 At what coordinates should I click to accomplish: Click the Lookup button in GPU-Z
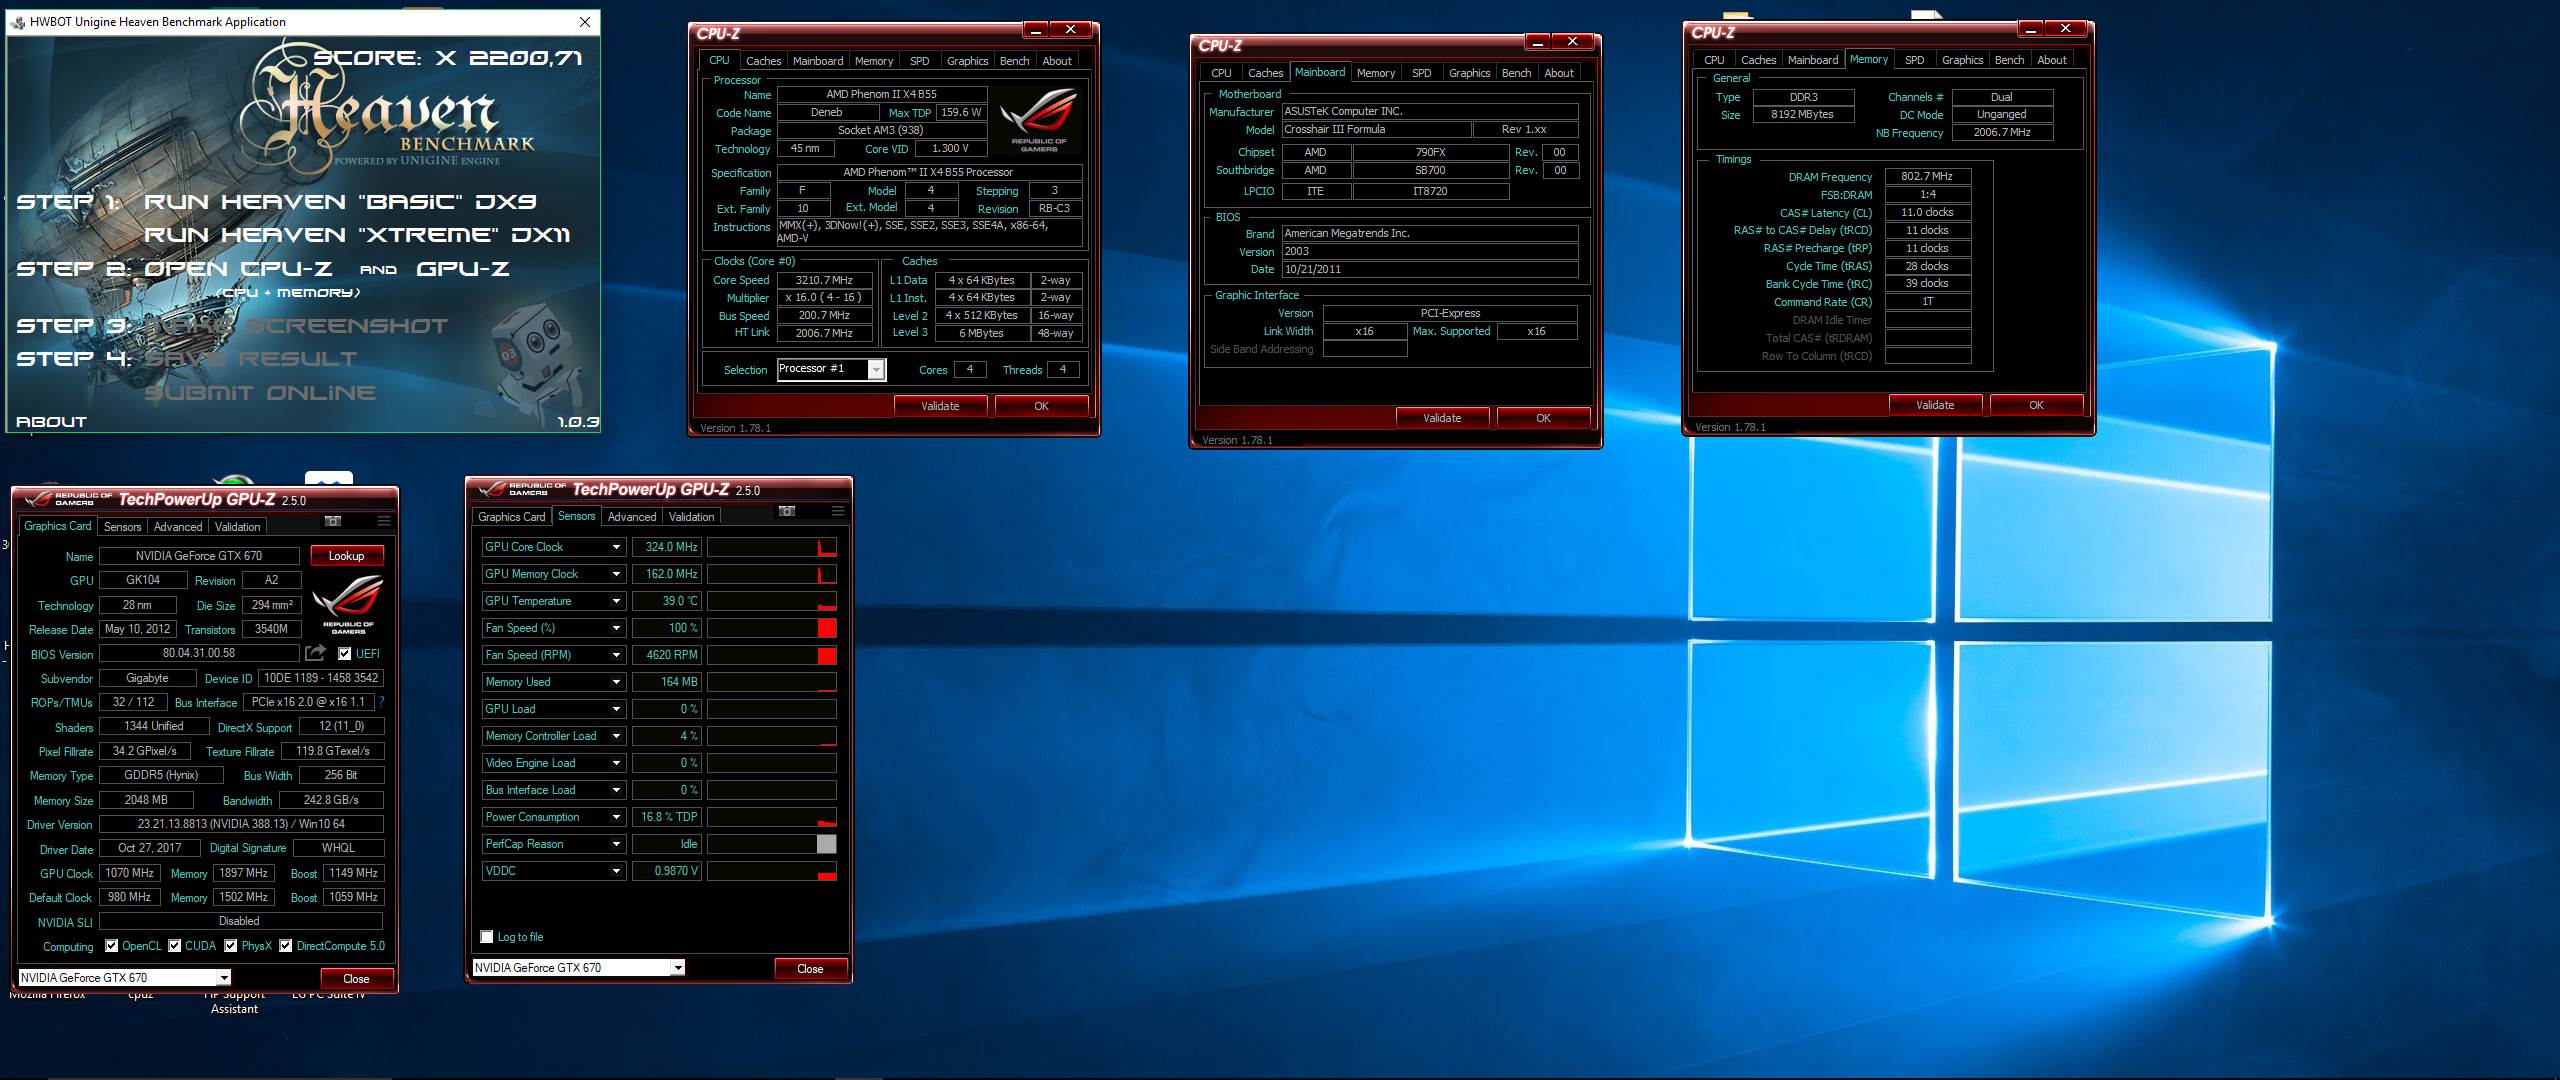pos(346,556)
